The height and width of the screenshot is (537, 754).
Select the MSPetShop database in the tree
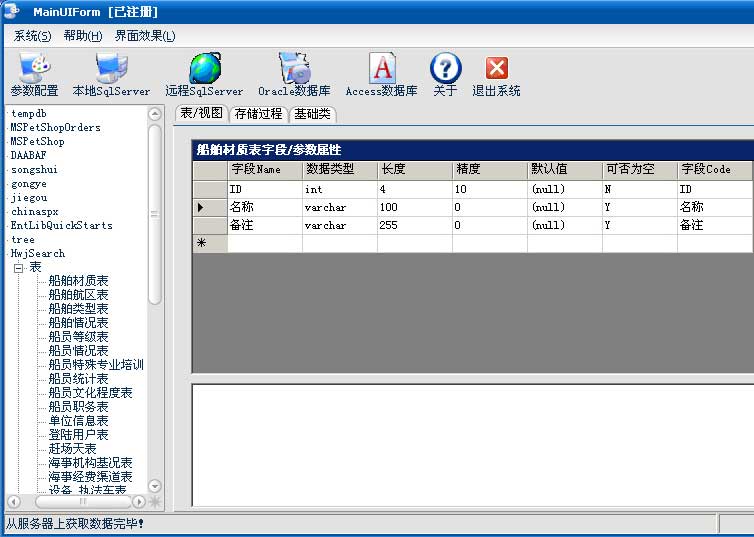pos(37,142)
